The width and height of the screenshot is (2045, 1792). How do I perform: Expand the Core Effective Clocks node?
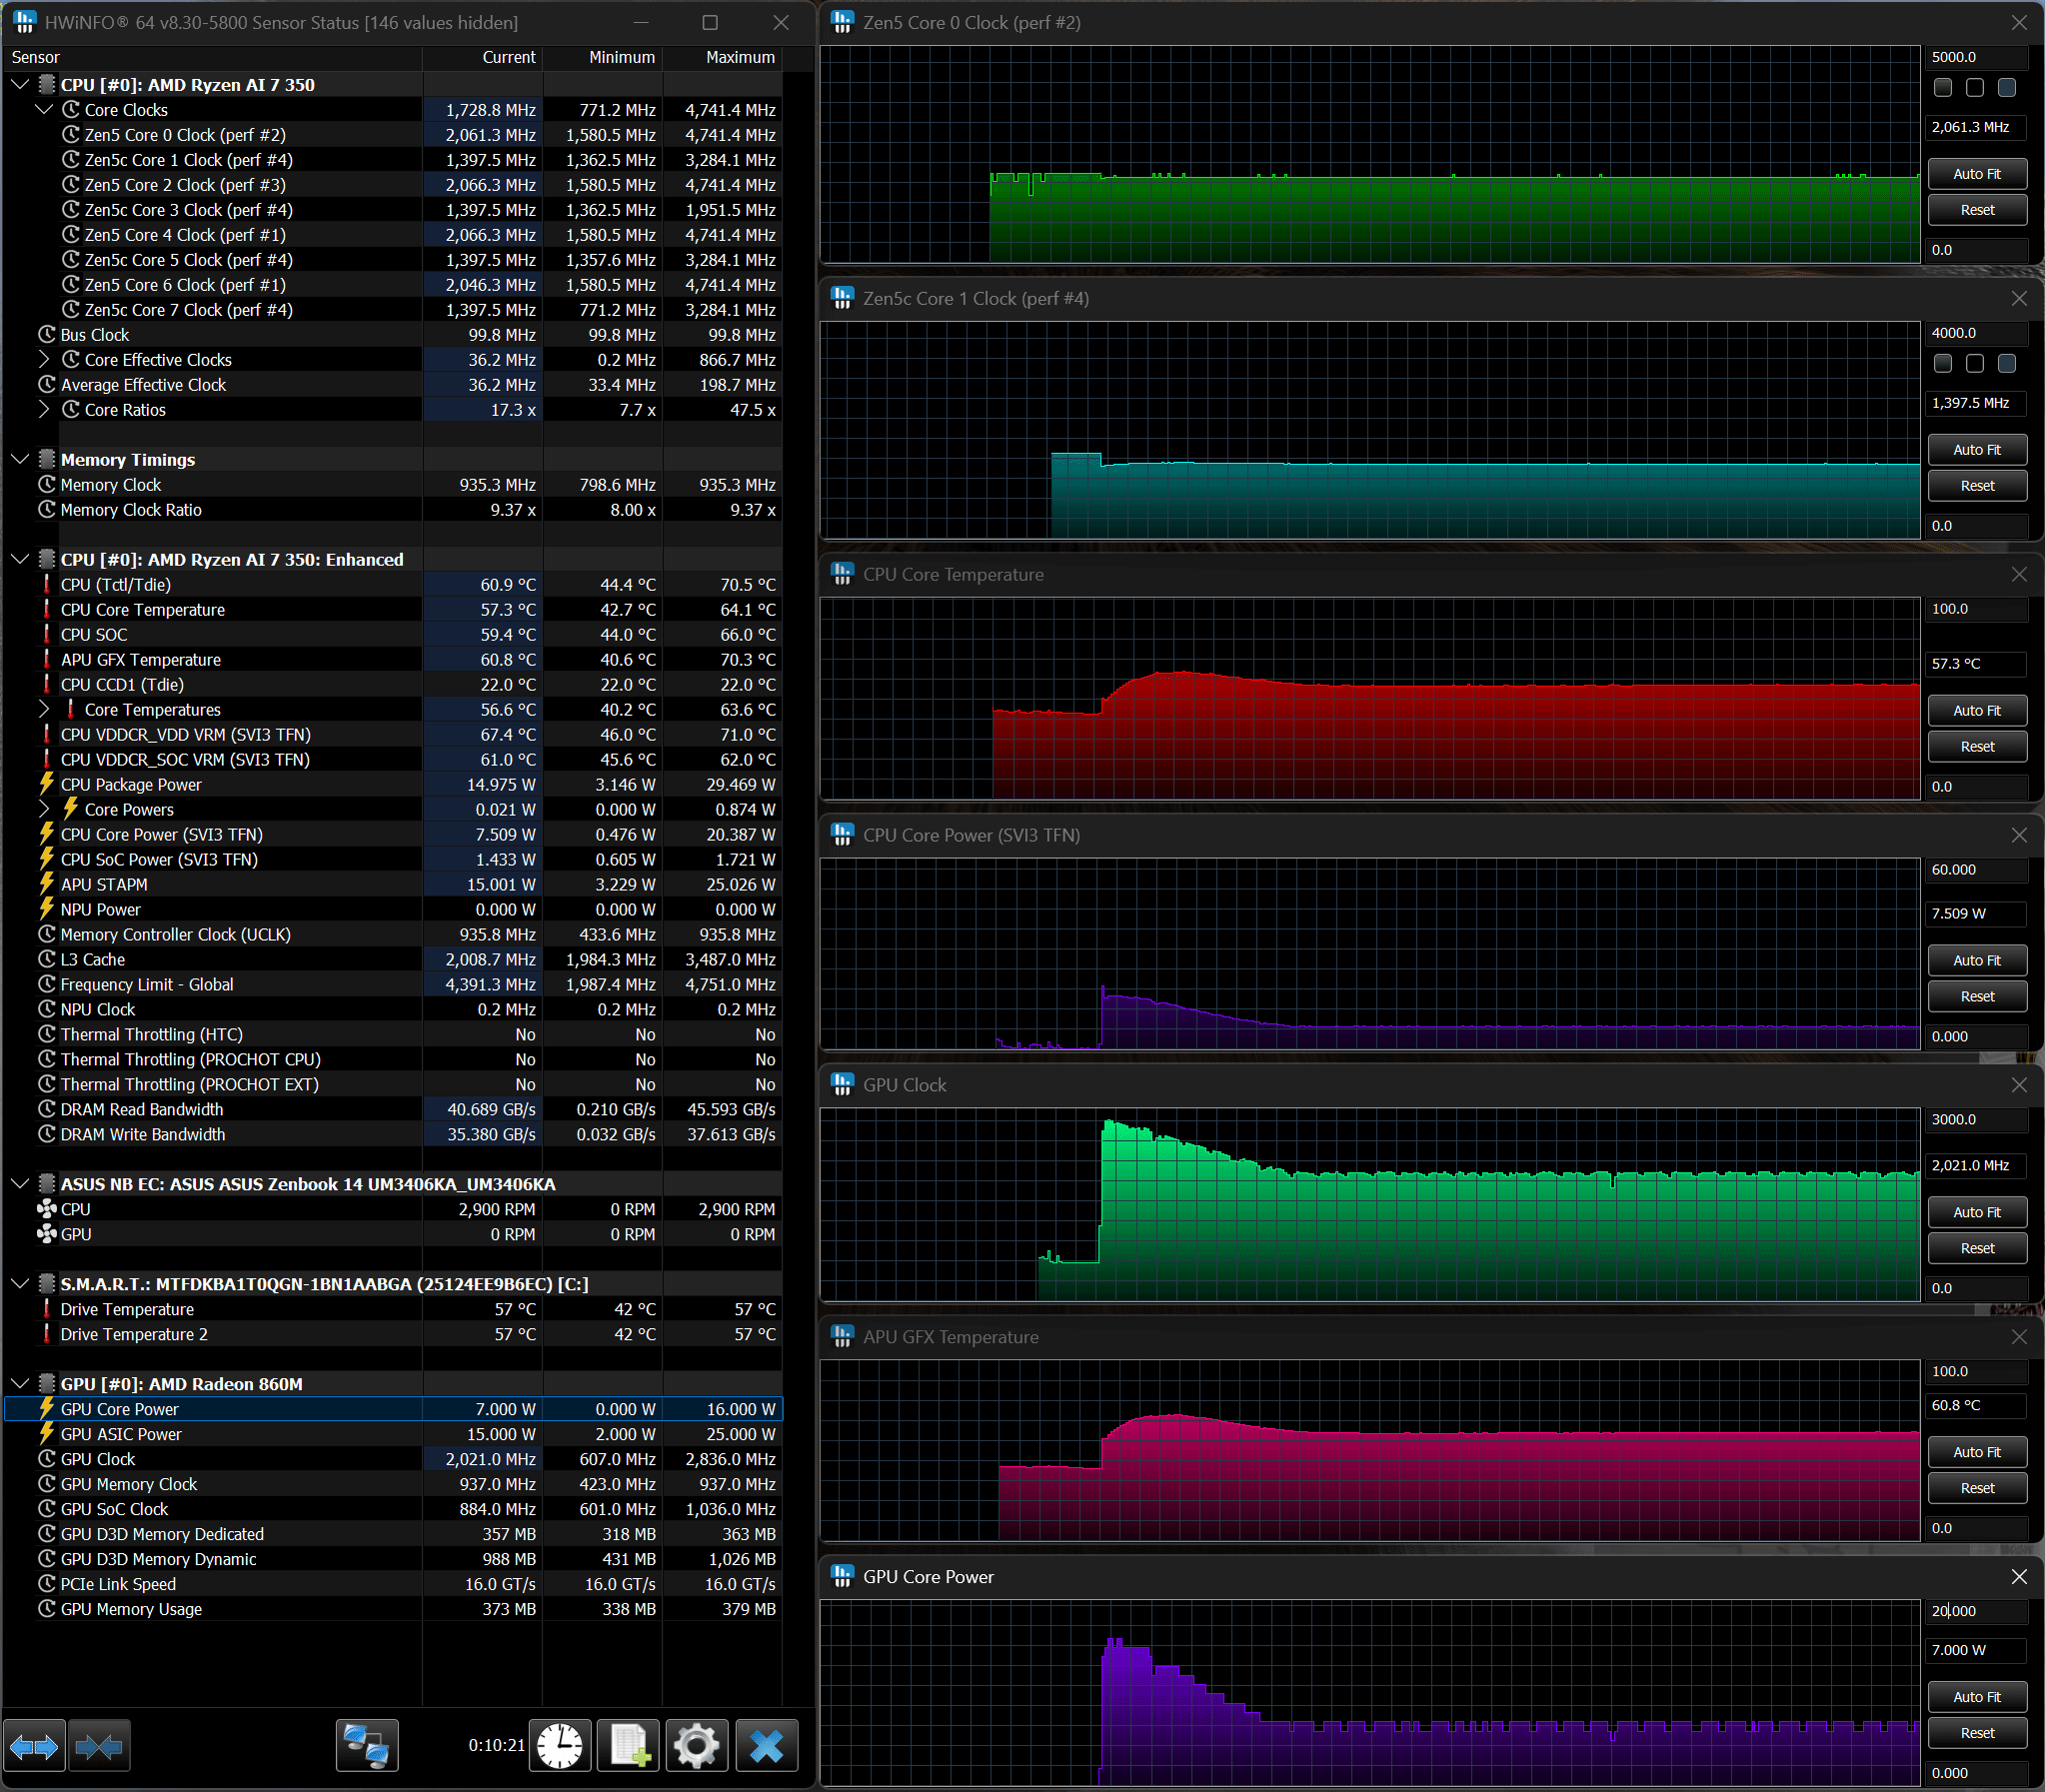44,360
